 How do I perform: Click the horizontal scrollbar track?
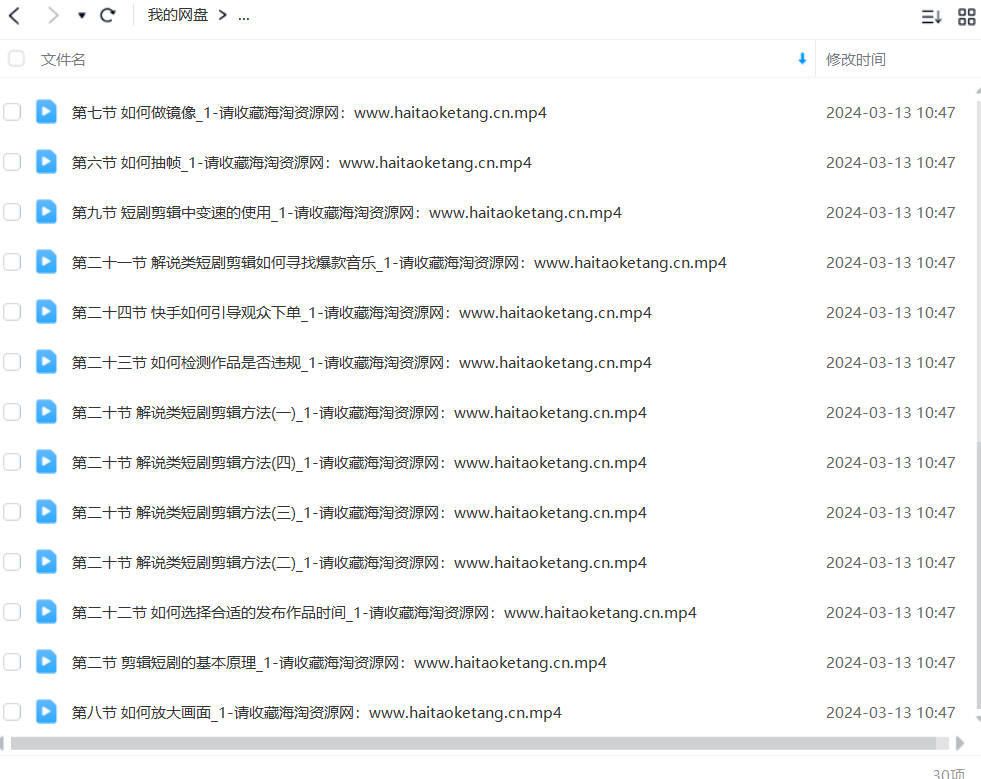tap(479, 743)
